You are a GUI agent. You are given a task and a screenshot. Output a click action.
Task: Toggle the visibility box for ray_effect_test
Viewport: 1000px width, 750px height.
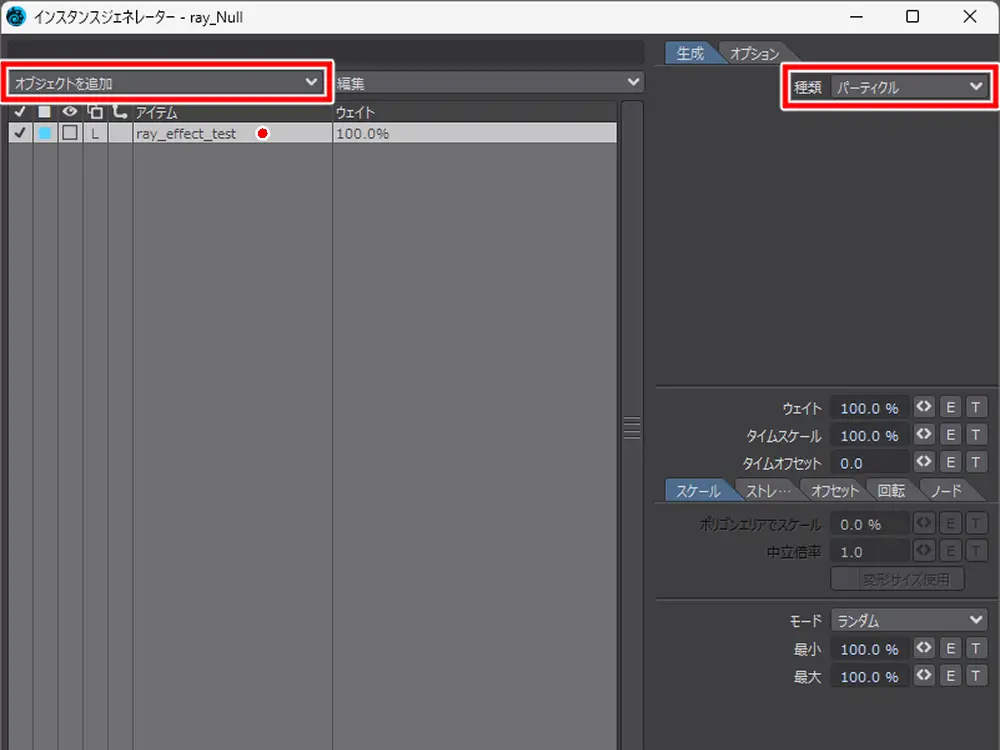point(70,133)
